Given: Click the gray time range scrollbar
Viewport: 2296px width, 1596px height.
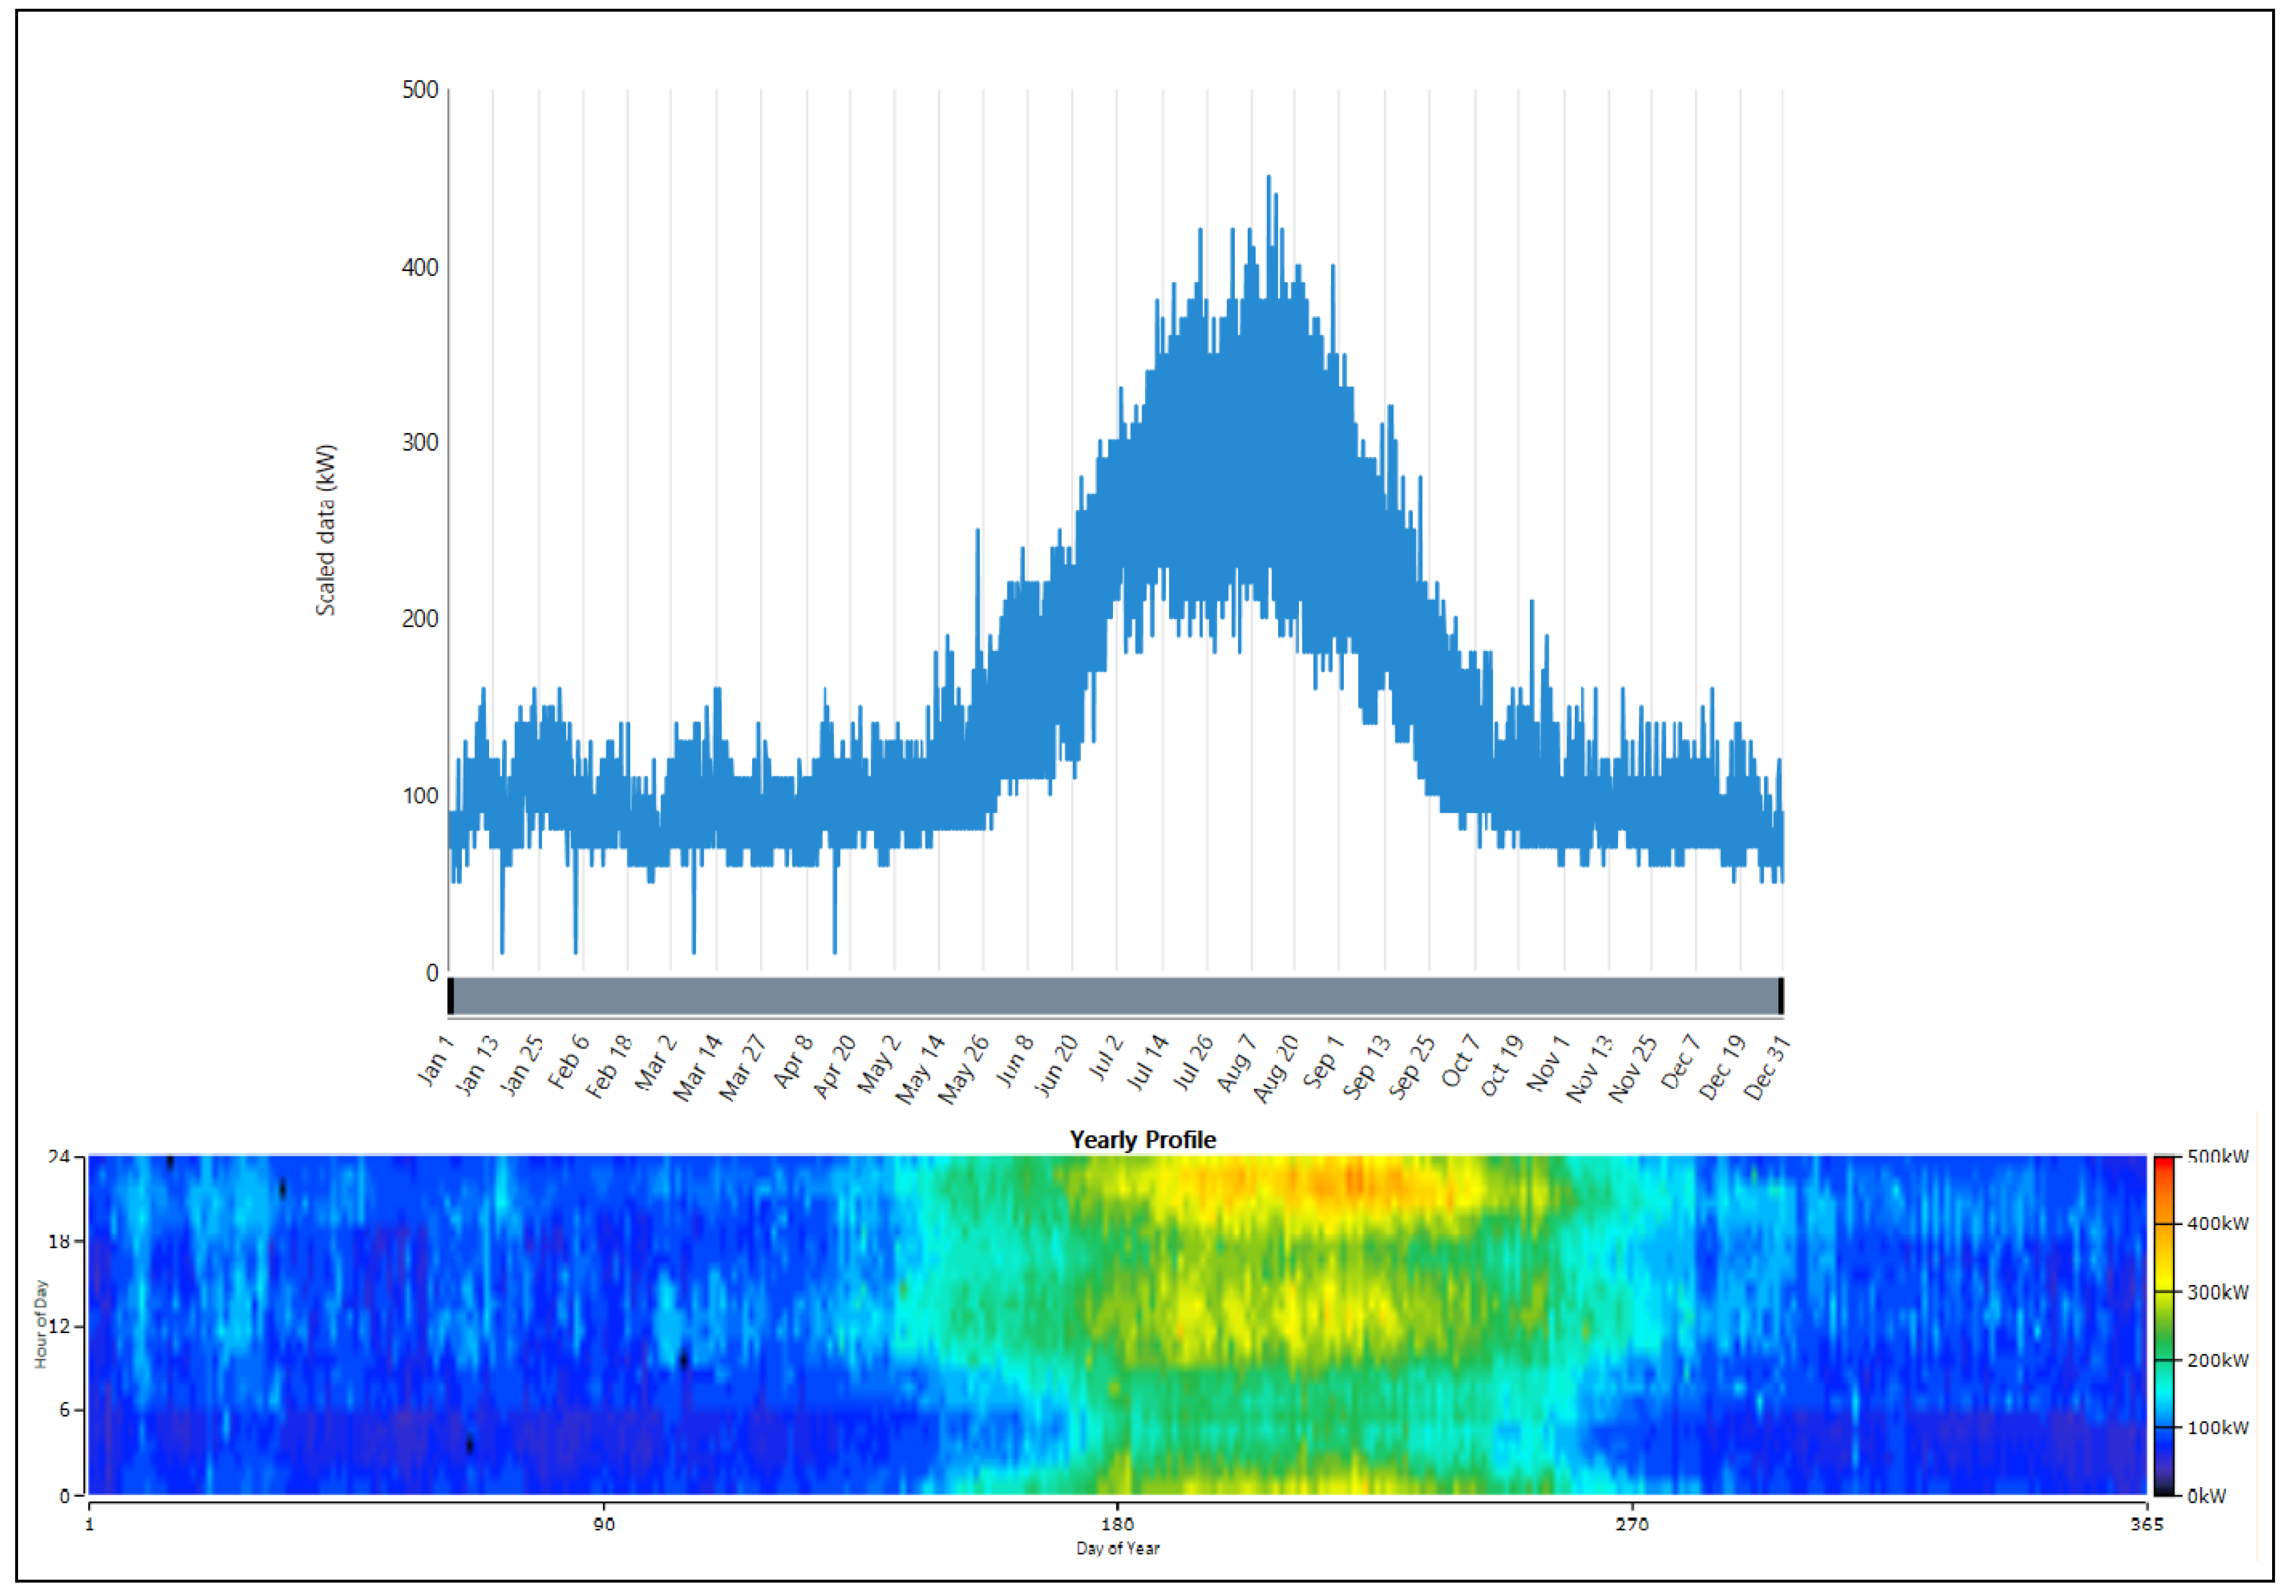Looking at the screenshot, I should (1115, 997).
